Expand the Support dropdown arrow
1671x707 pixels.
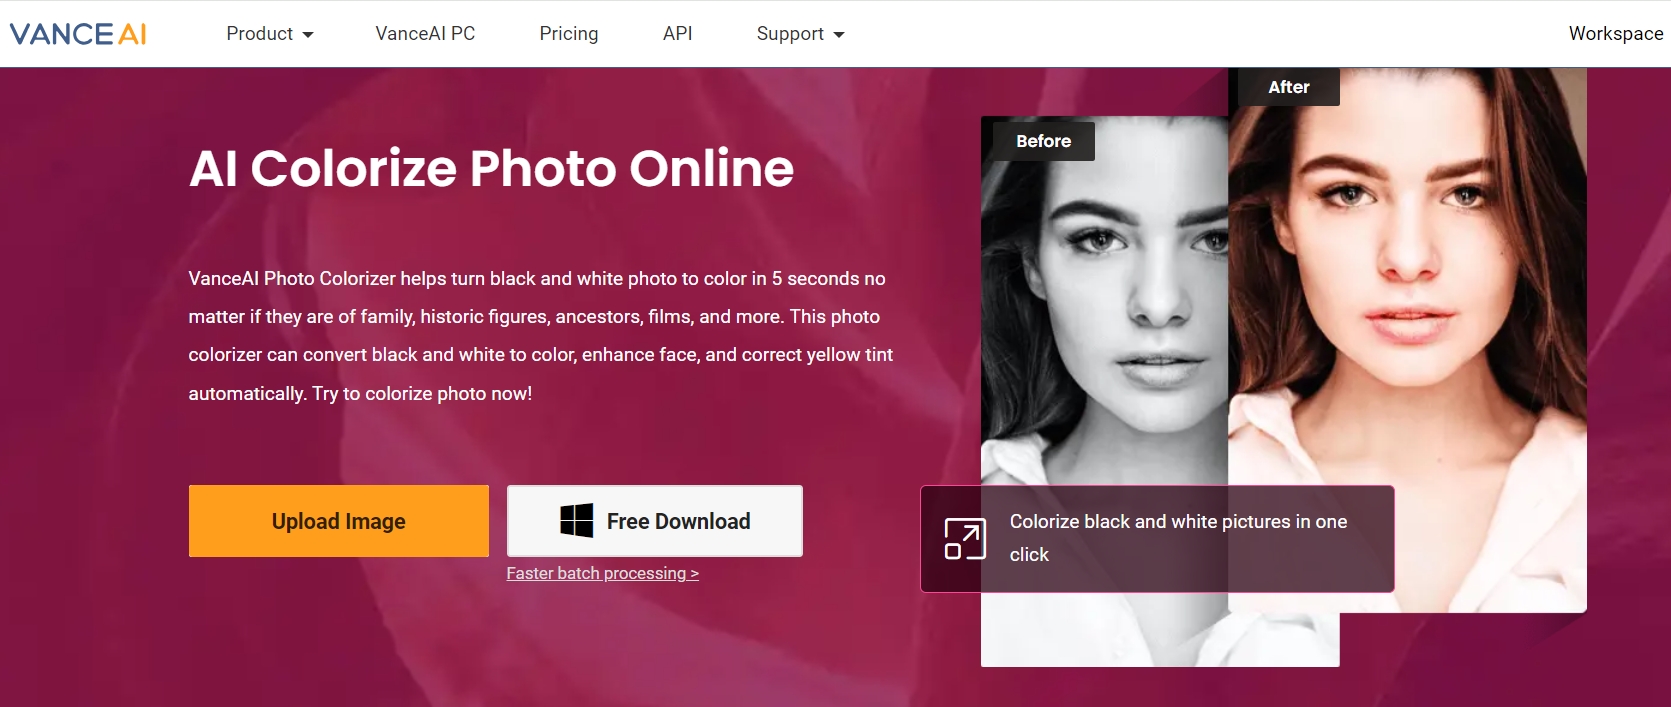point(839,35)
